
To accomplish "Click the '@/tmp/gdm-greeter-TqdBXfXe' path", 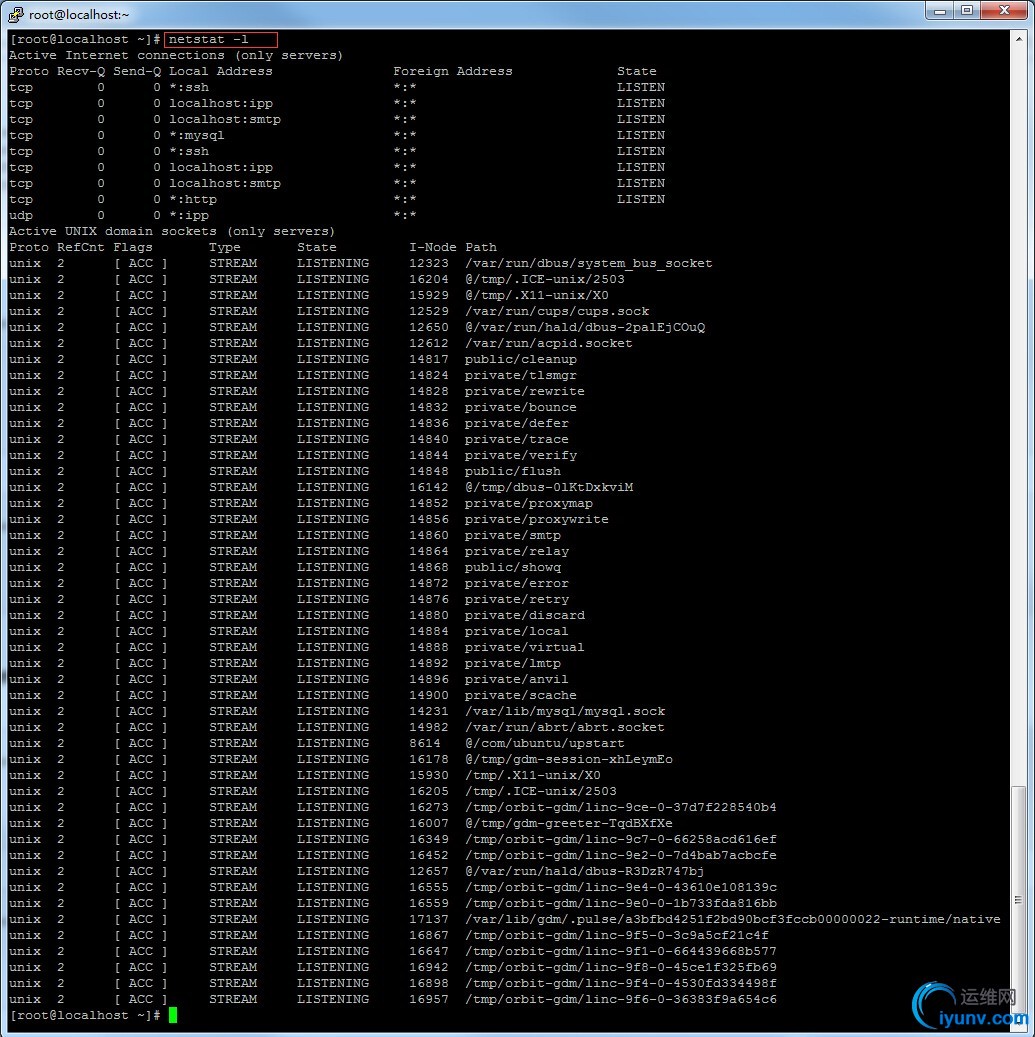I will point(569,823).
